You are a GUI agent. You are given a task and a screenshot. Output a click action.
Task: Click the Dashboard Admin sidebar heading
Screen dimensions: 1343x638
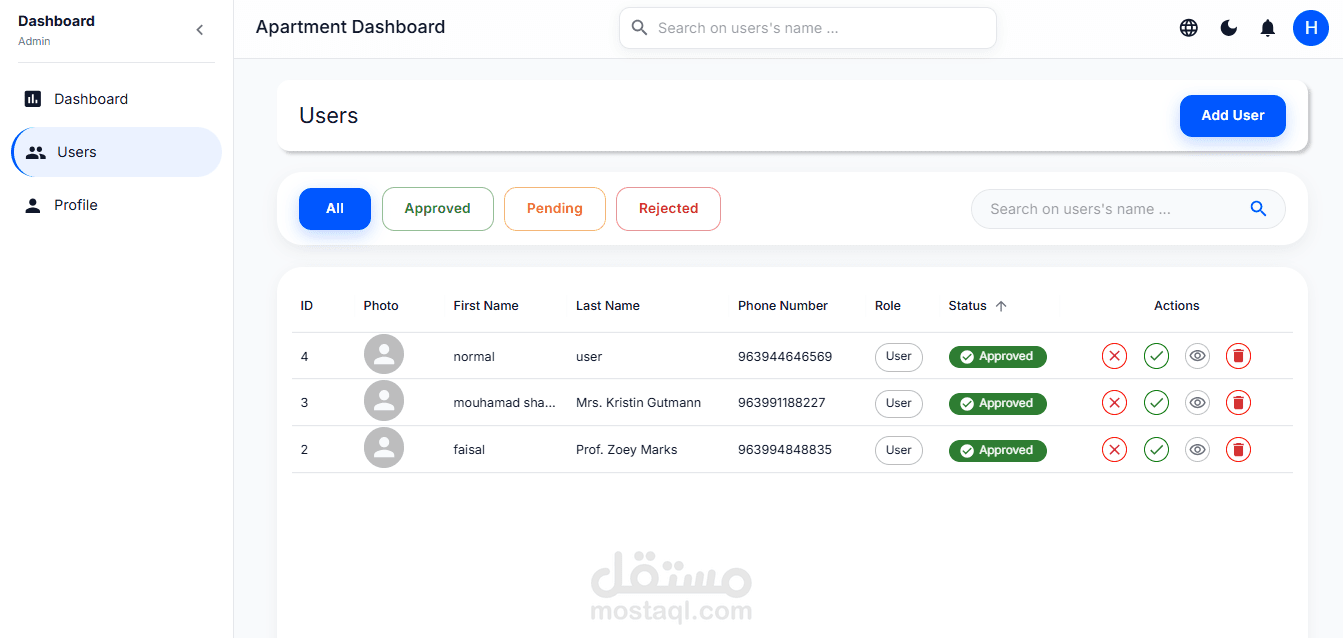pos(57,30)
